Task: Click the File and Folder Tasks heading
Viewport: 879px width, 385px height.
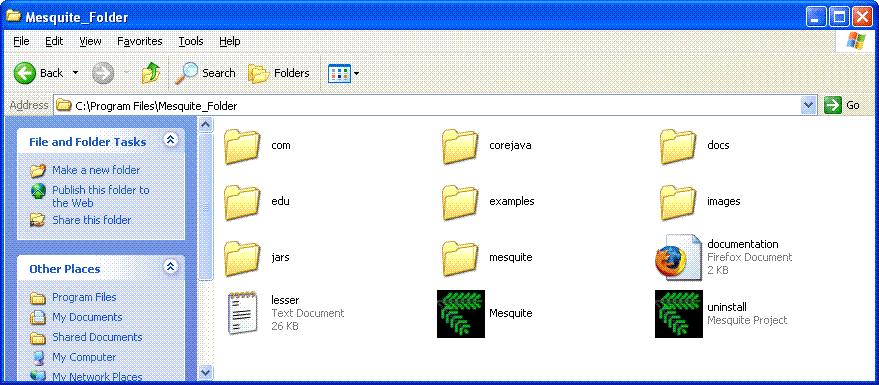Action: [87, 142]
